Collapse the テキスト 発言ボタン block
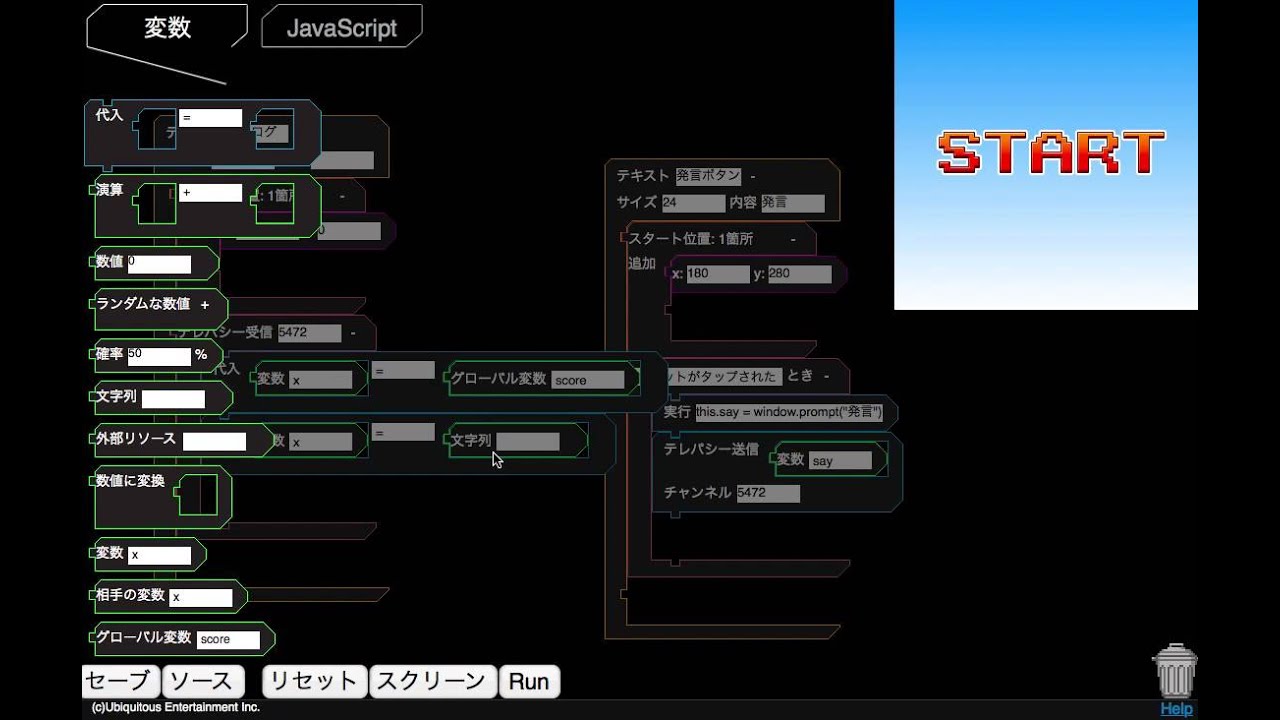Screen dimensions: 1280x720 click(753, 176)
